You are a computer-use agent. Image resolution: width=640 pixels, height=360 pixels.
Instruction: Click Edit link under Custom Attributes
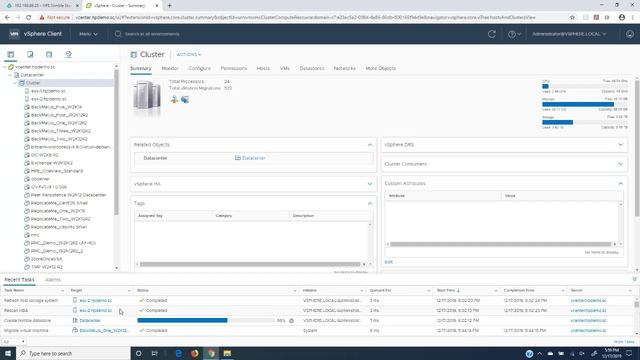click(389, 262)
